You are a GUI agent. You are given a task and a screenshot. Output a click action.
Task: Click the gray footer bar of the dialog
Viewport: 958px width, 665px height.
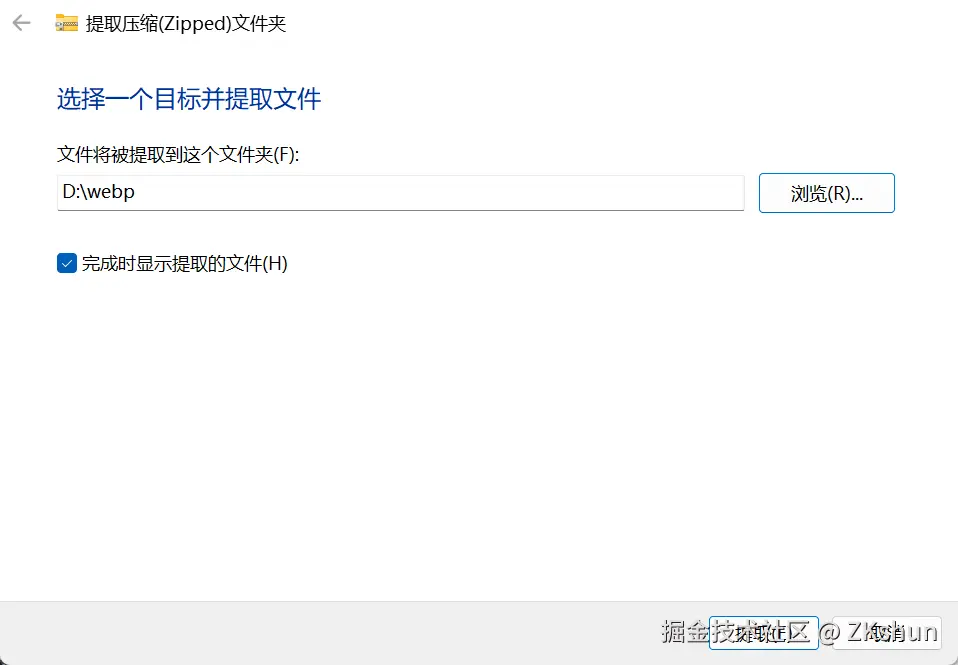(305, 633)
